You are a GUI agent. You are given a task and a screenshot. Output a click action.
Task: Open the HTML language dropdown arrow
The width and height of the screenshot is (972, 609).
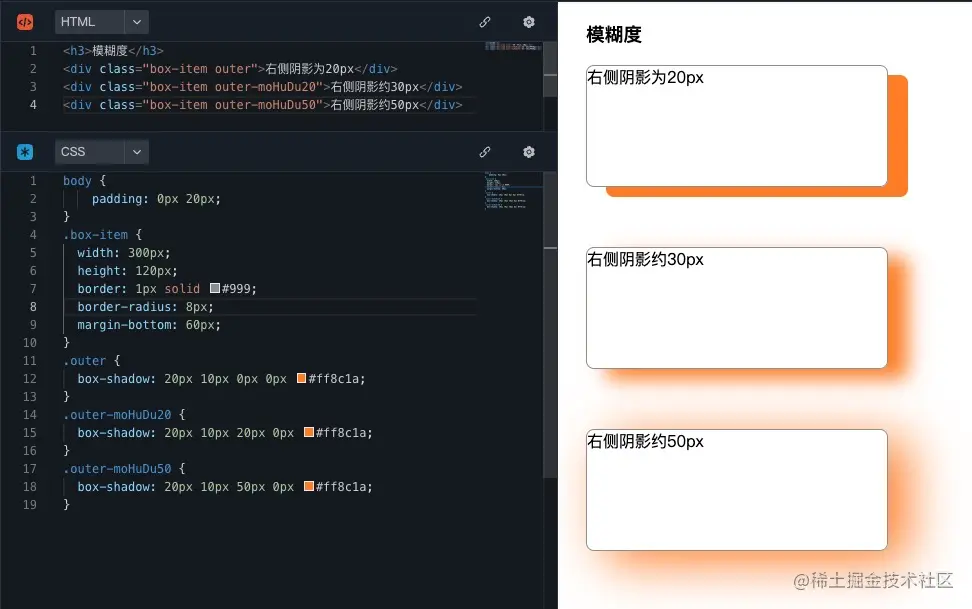136,22
